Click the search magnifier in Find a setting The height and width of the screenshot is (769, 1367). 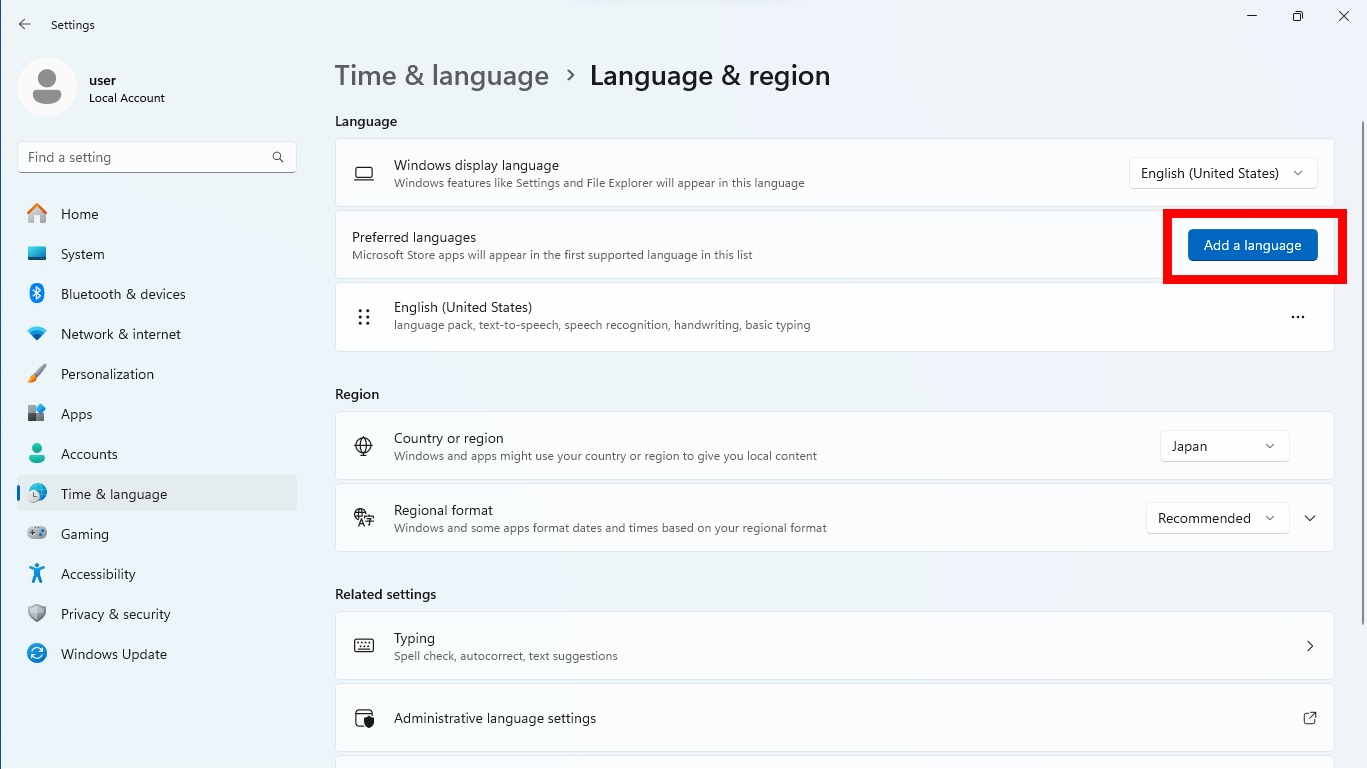pos(277,157)
